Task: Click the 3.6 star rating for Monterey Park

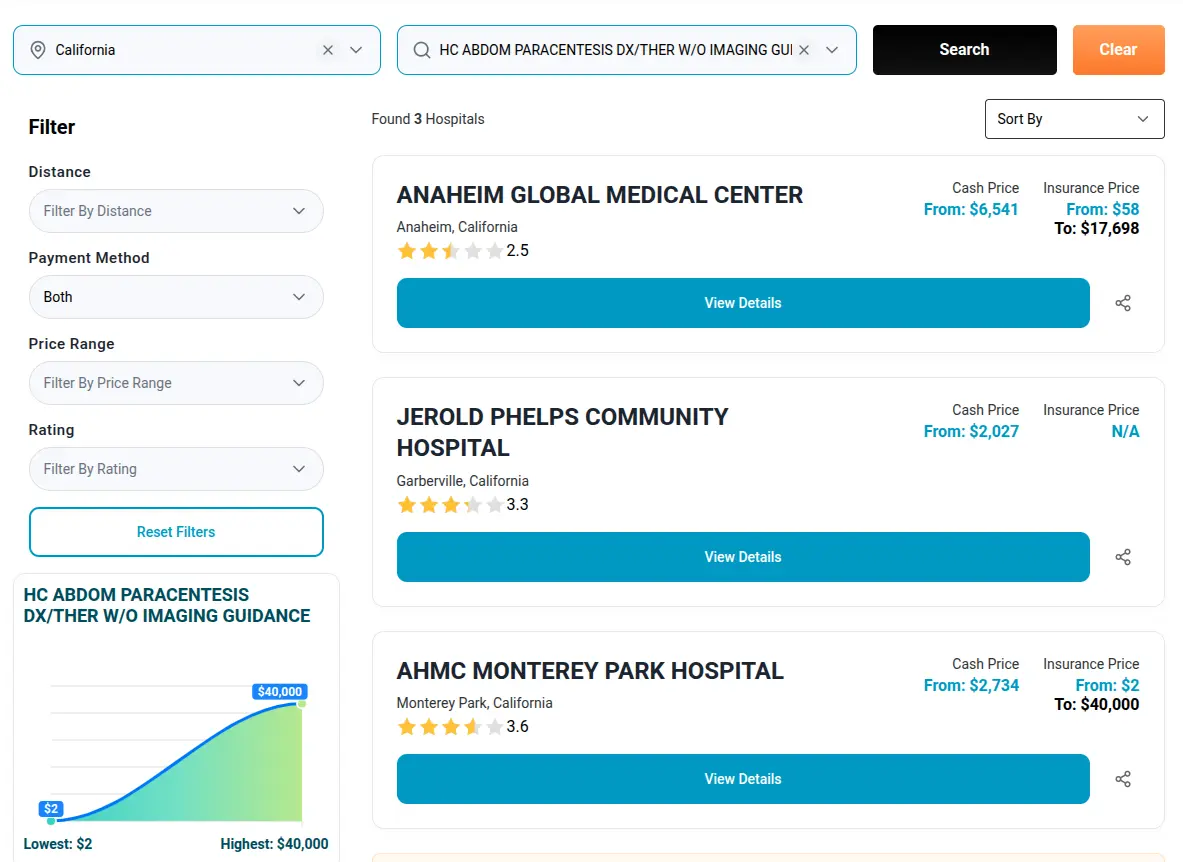Action: pos(462,727)
